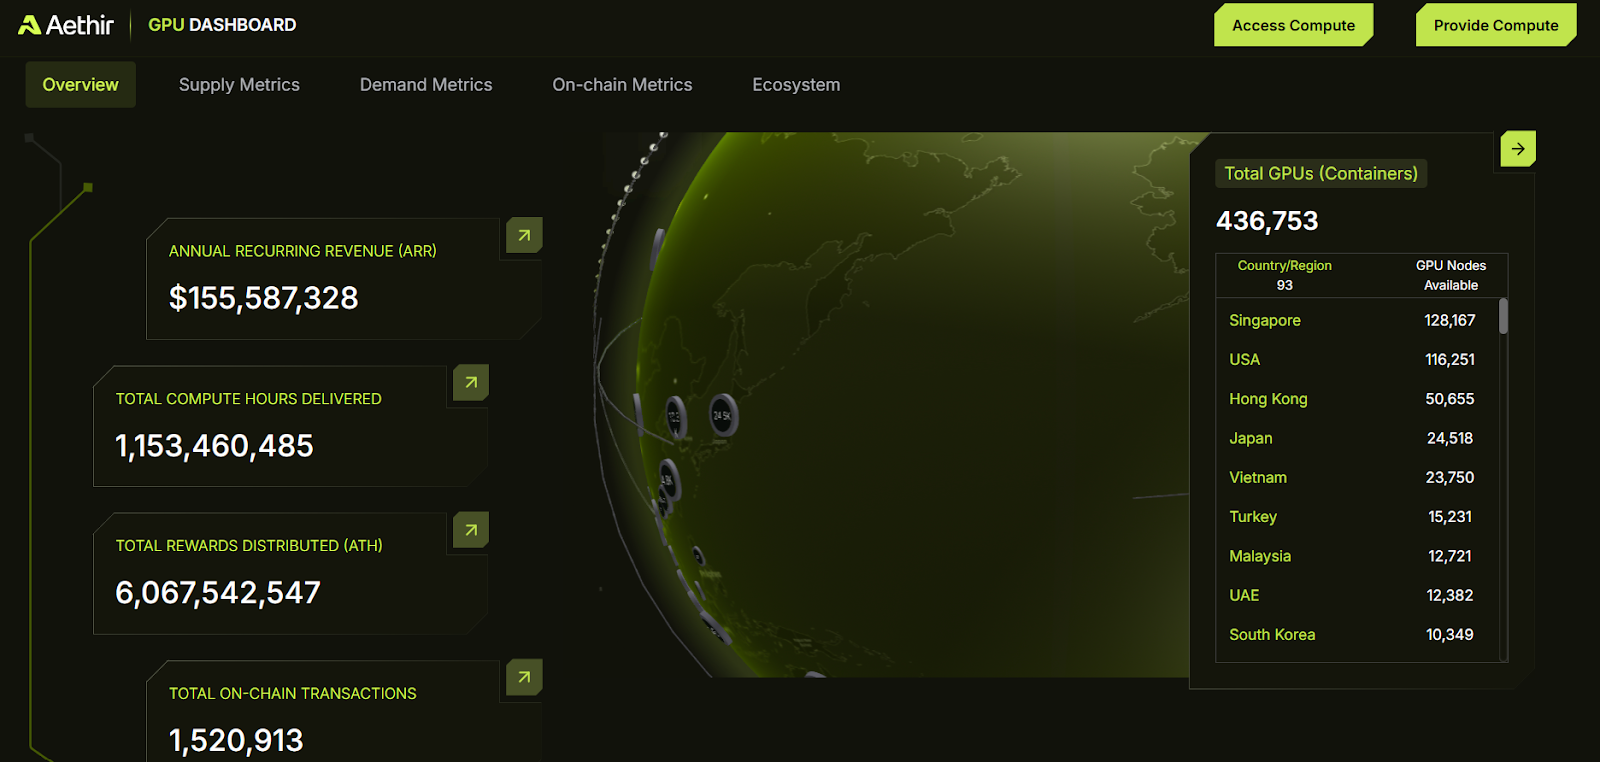Click the Total GPUs (Containers) label
The width and height of the screenshot is (1600, 762).
1321,173
